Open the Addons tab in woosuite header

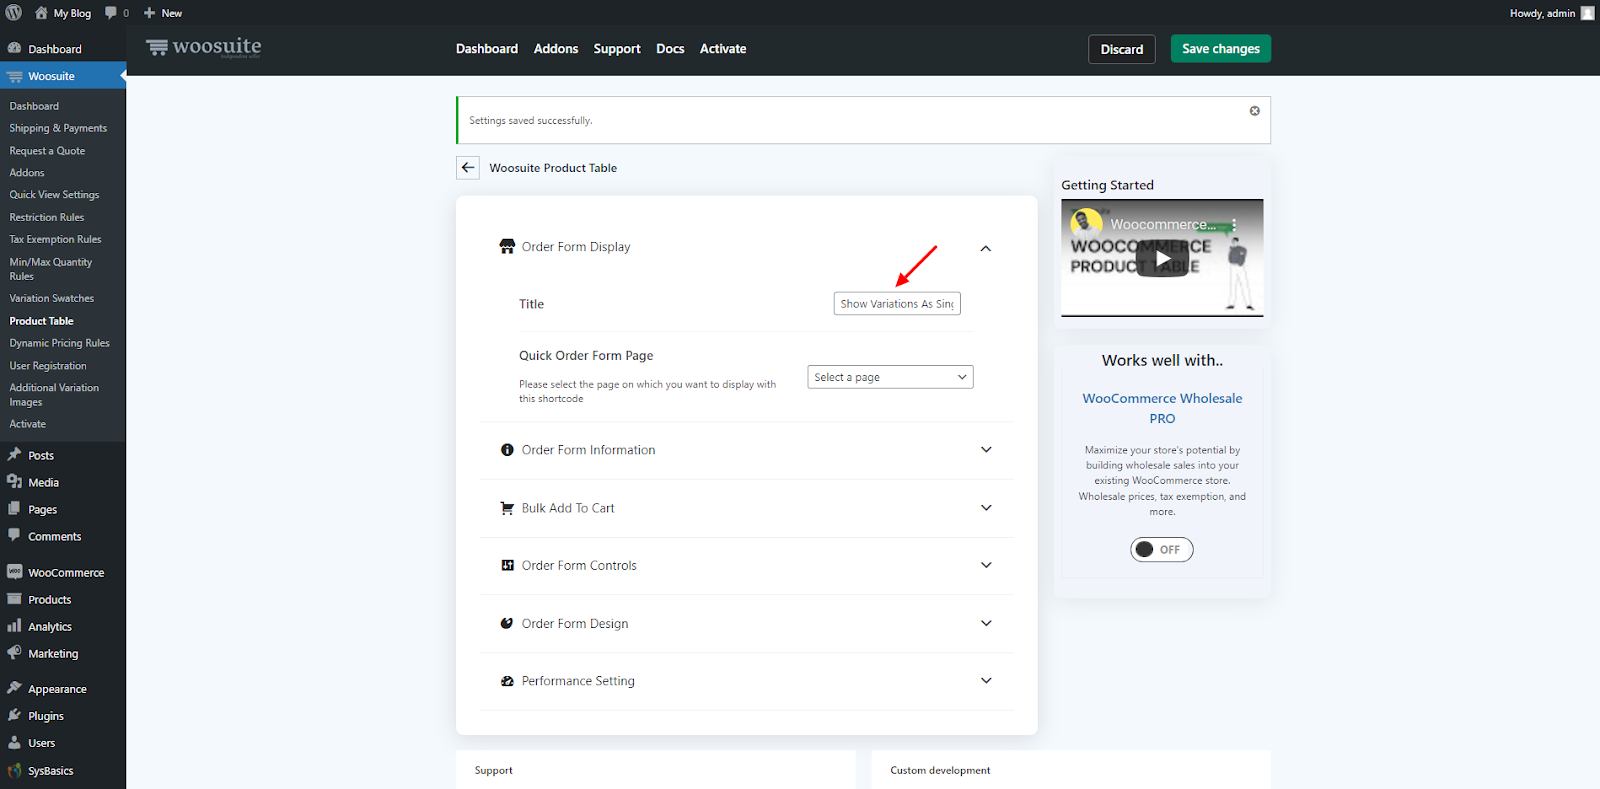556,49
